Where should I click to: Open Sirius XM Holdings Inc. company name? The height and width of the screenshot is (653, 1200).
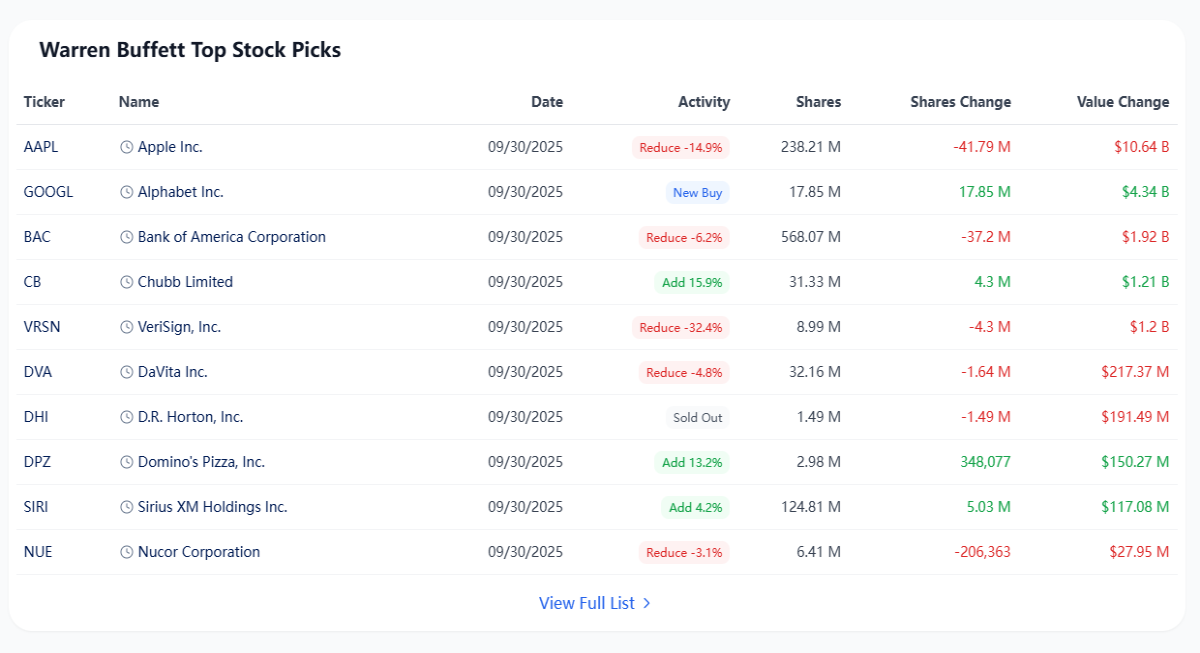213,507
